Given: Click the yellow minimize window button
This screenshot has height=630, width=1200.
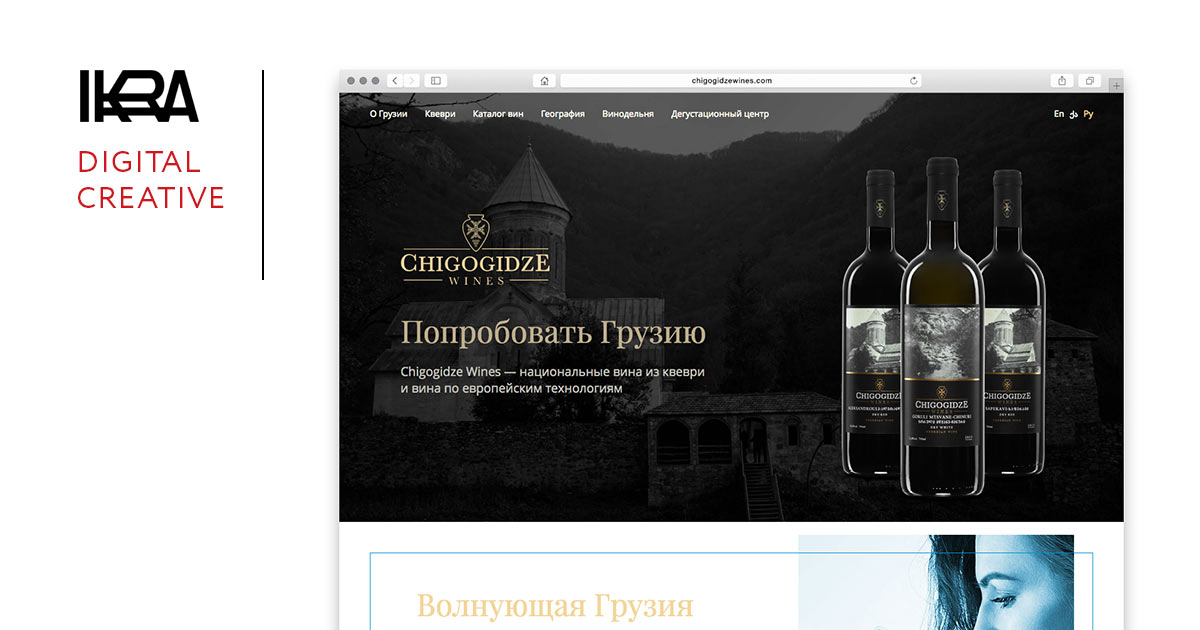Looking at the screenshot, I should pyautogui.click(x=363, y=81).
